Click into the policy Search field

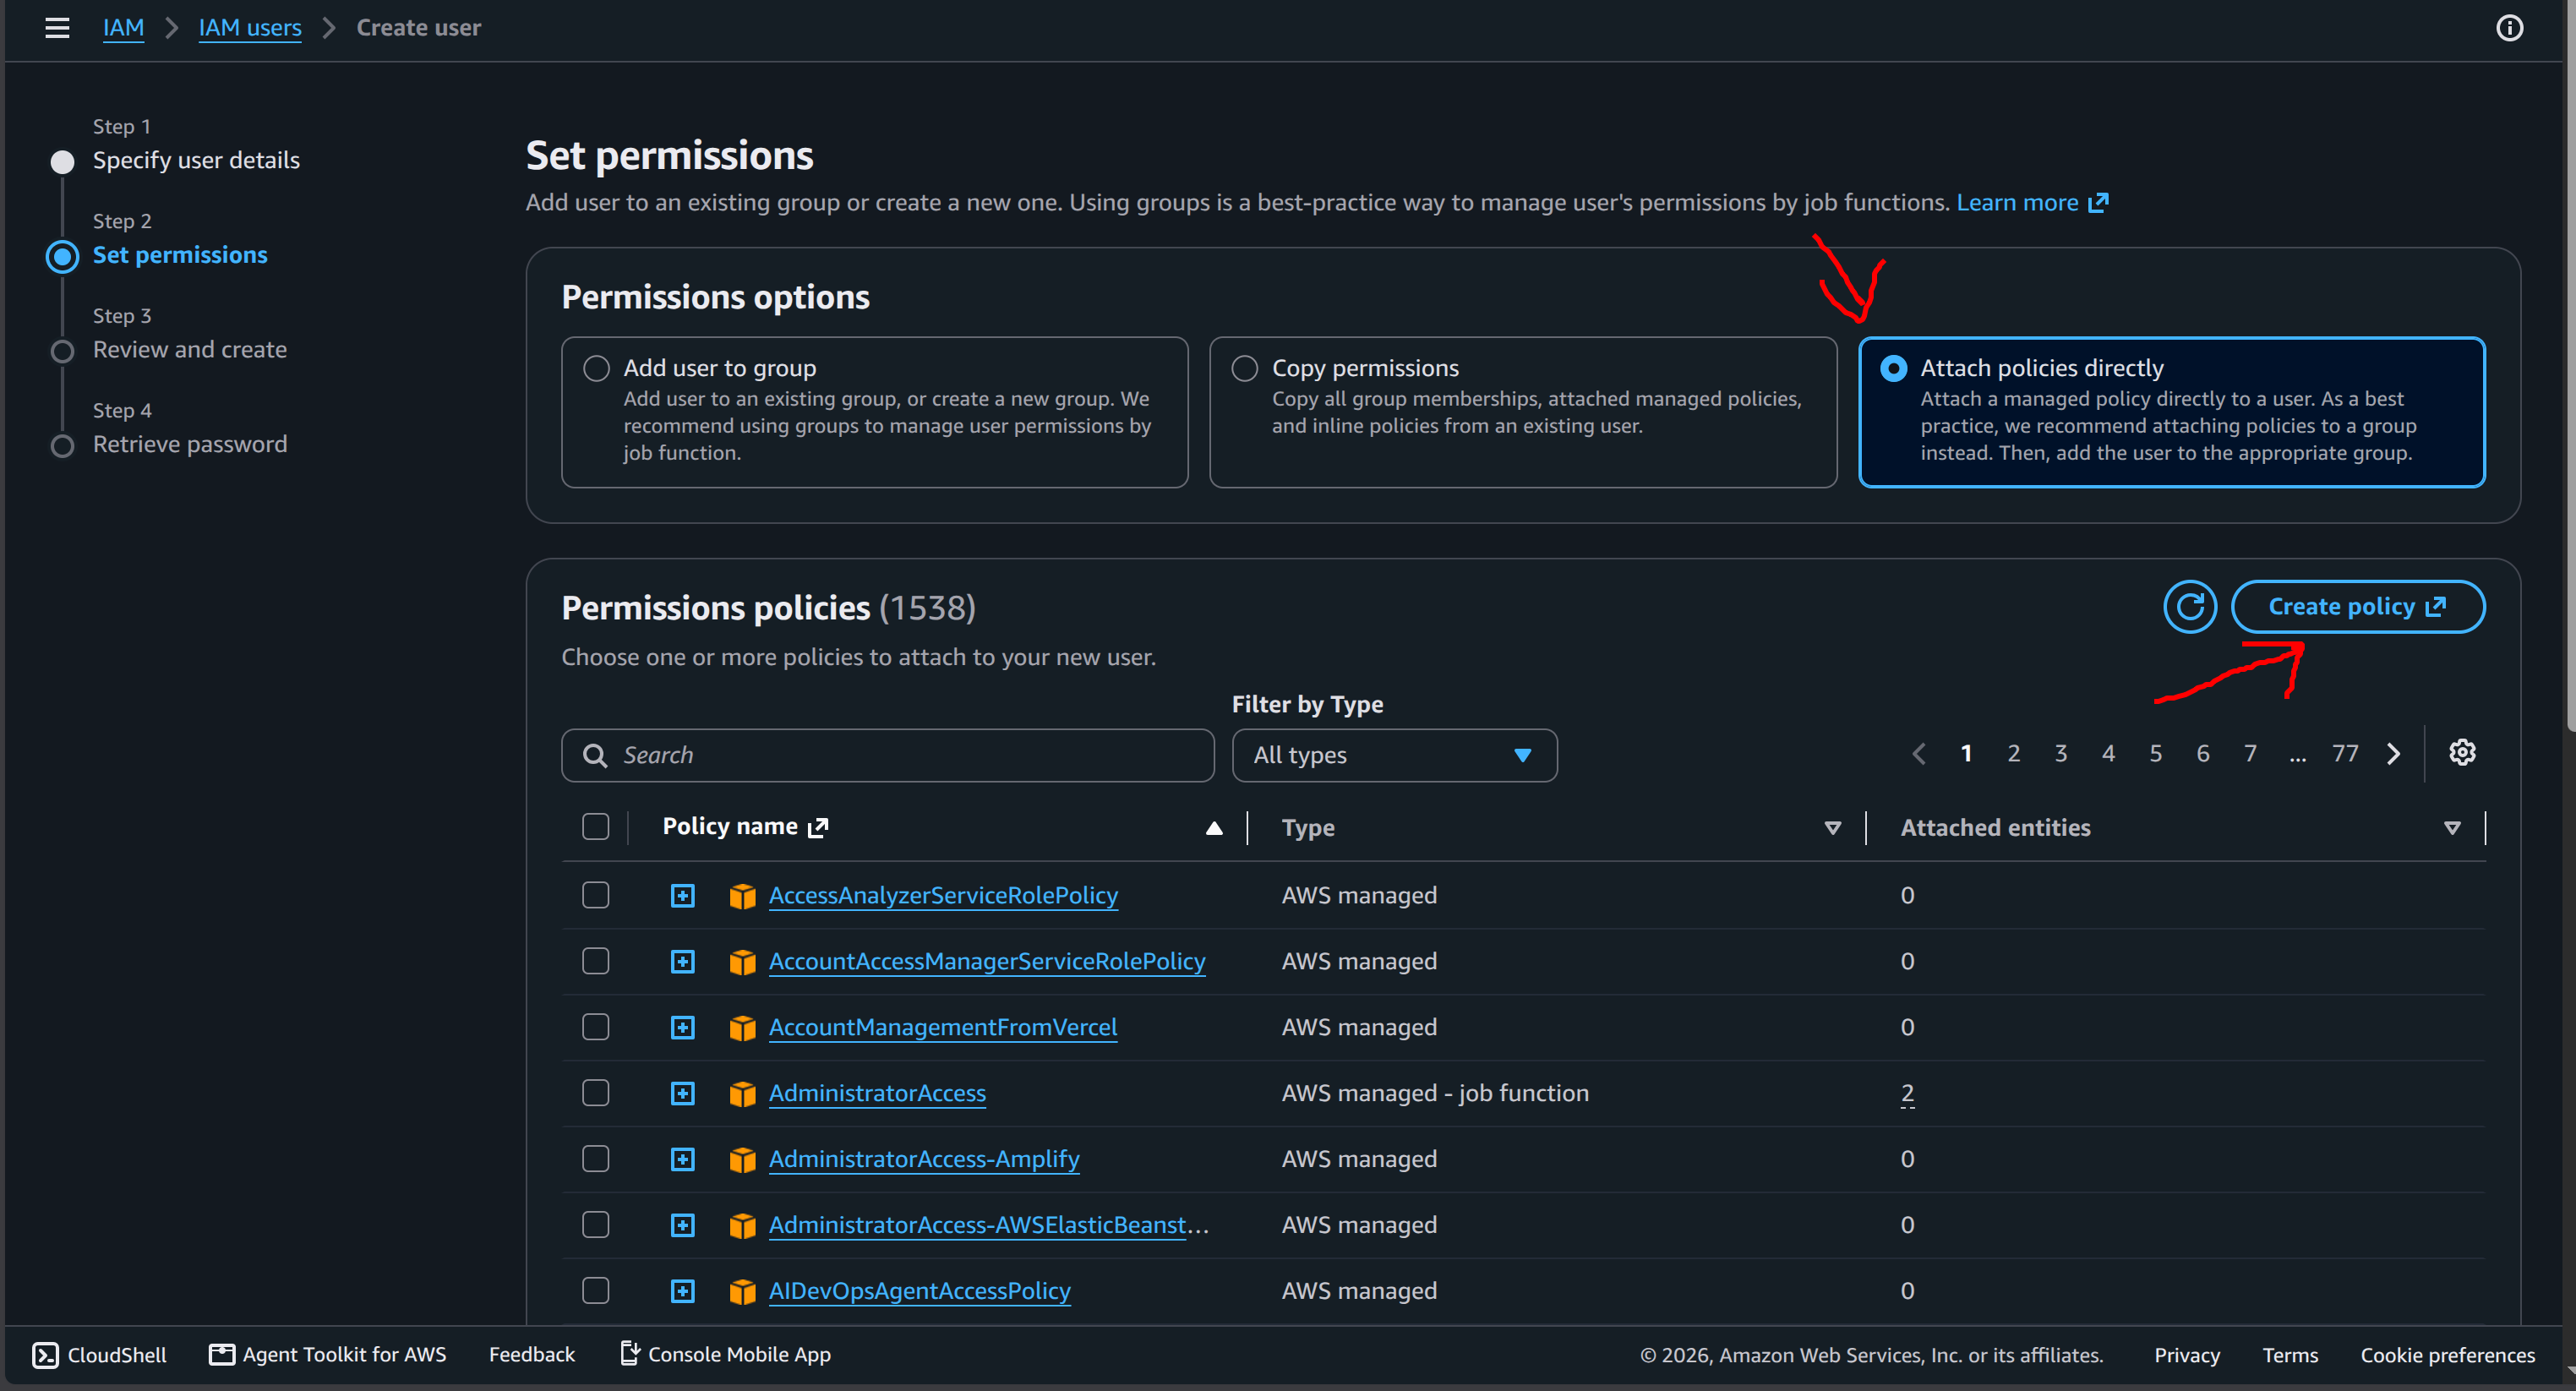(x=888, y=755)
